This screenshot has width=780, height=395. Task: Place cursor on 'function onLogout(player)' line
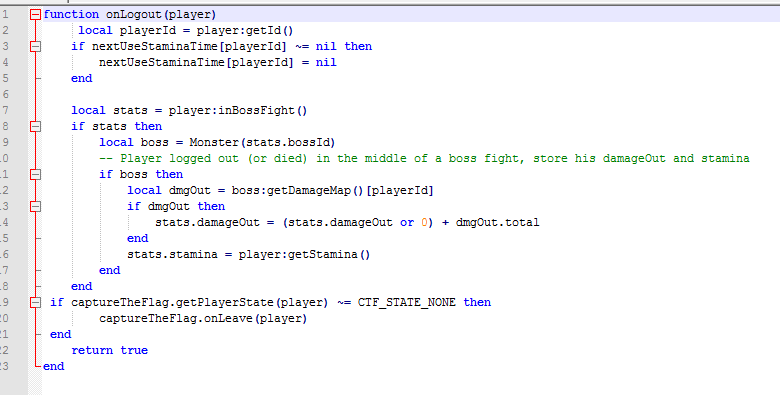click(130, 14)
